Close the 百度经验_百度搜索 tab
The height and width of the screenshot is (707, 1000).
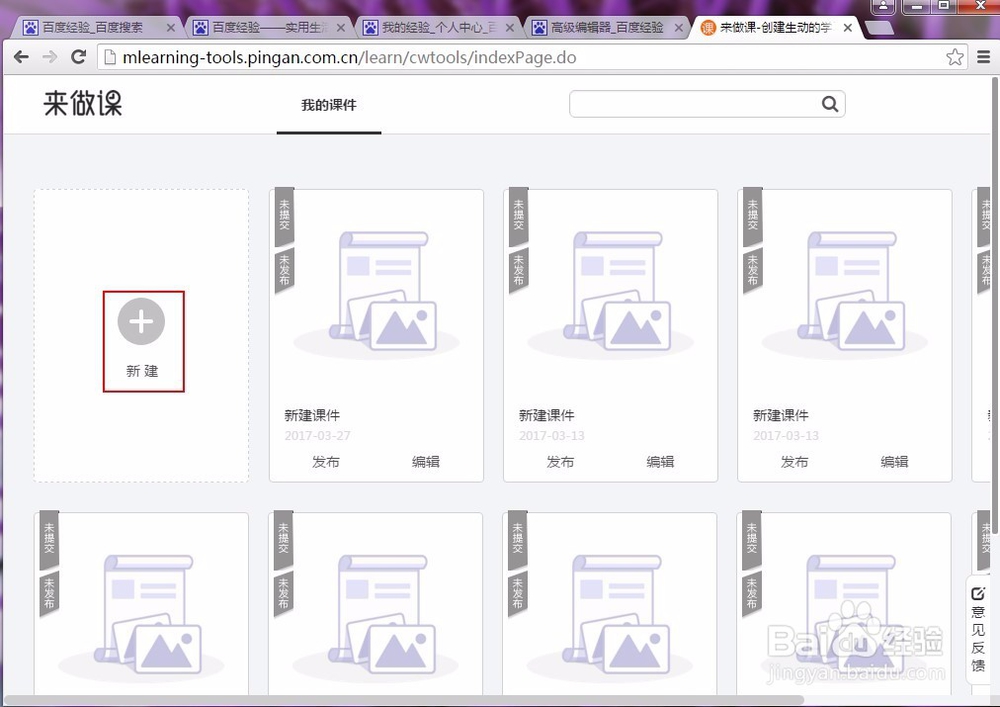pos(170,28)
